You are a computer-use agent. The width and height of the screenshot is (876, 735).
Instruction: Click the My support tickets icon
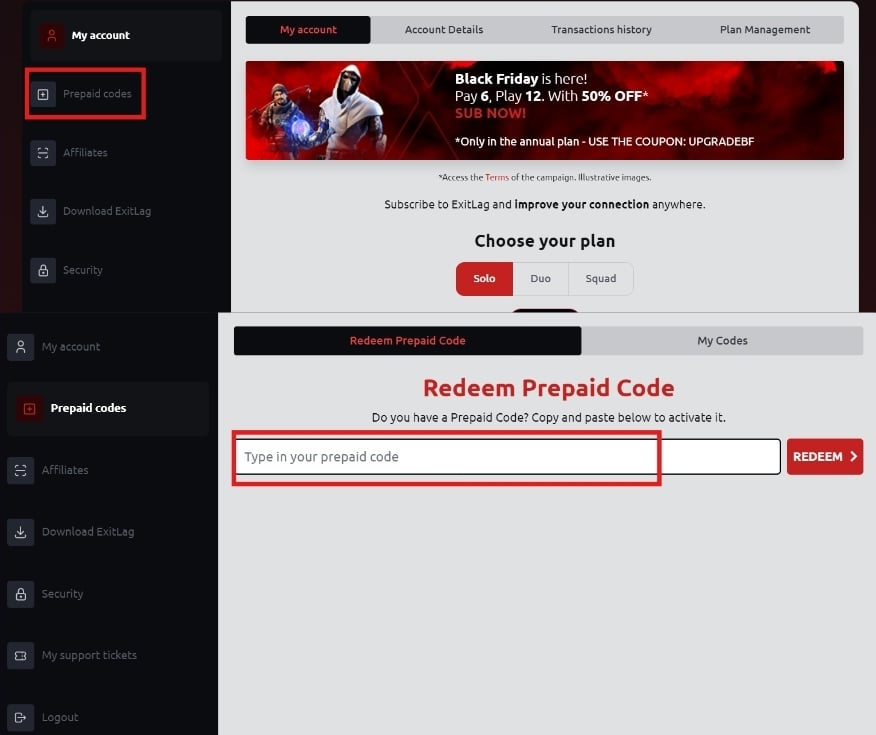click(x=21, y=656)
